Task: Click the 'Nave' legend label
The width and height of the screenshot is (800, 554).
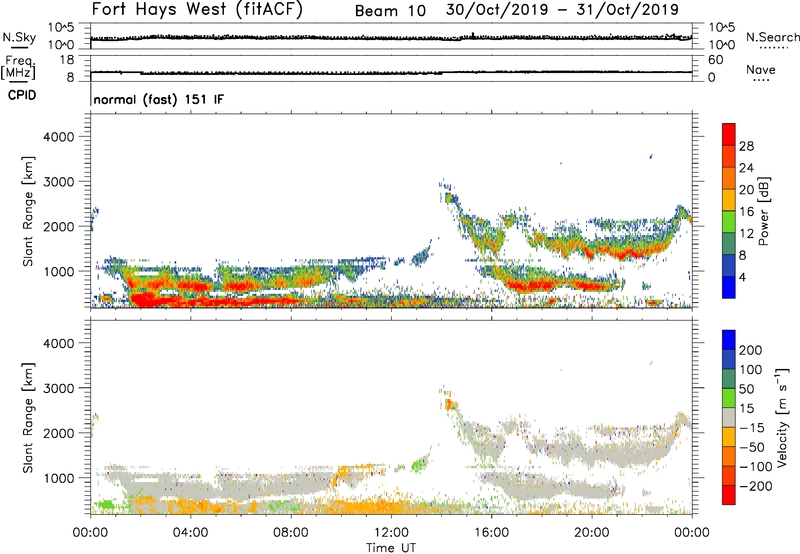Action: tap(761, 69)
